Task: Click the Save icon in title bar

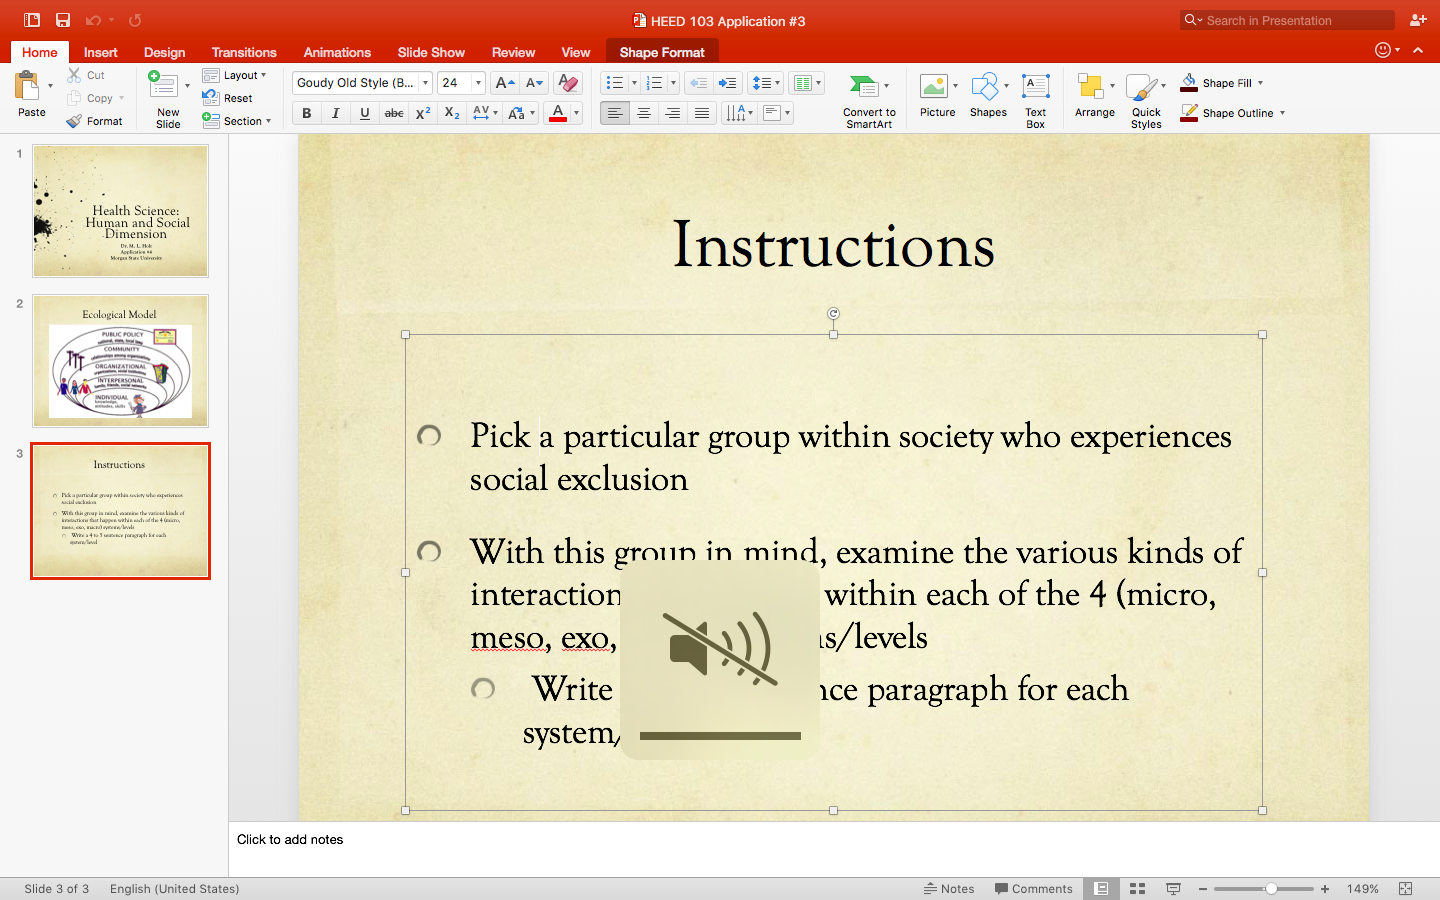Action: [63, 20]
